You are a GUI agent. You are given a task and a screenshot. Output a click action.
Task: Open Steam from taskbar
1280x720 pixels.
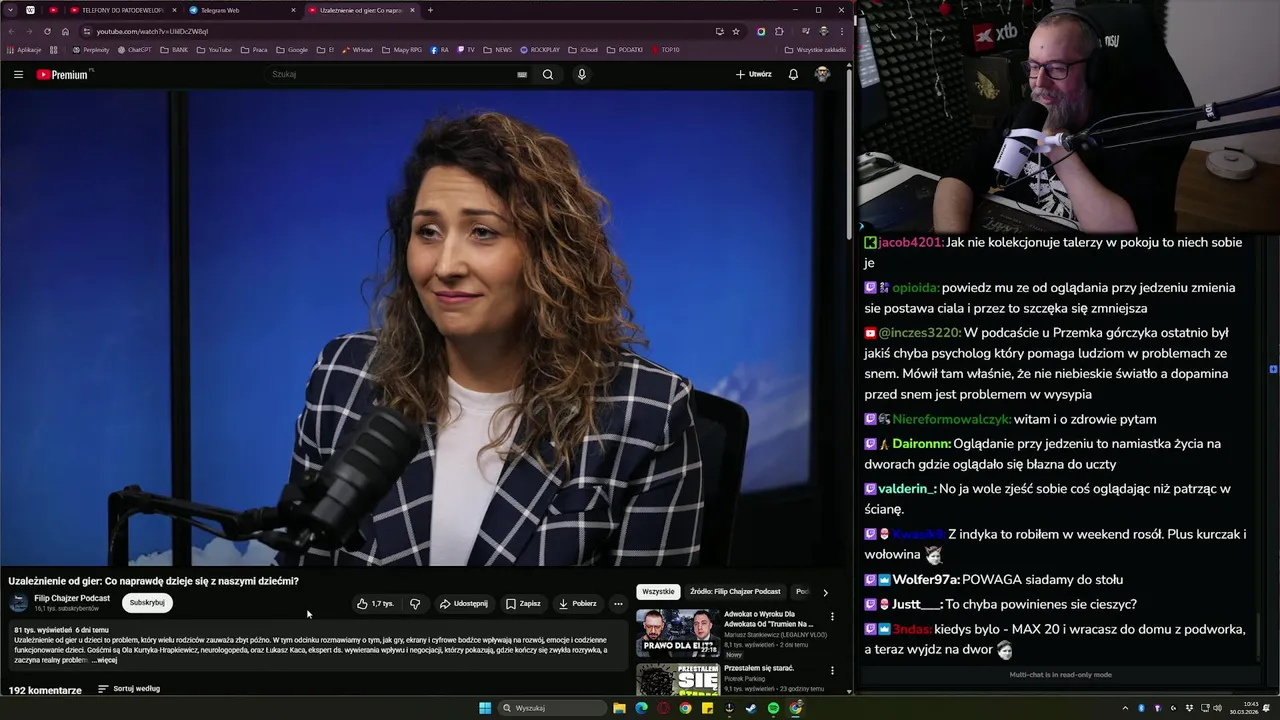click(751, 708)
